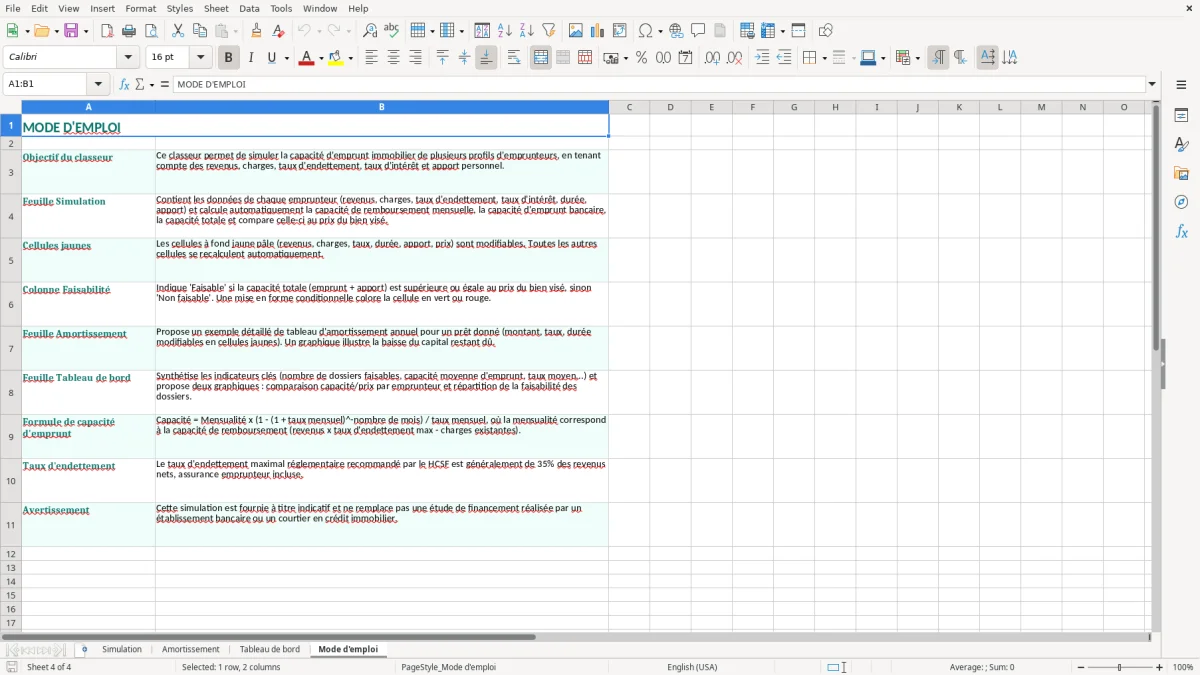Click the Sort Descending icon

[x=526, y=31]
